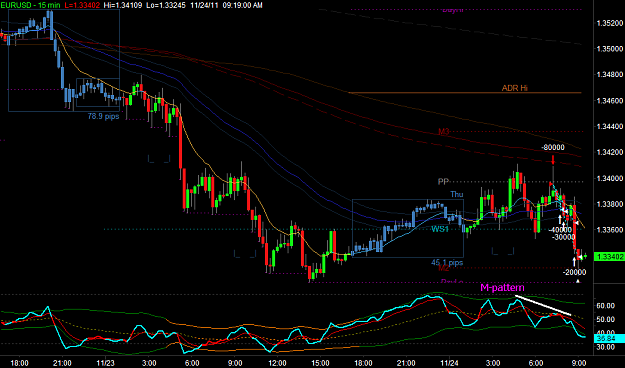Click the 11/24 date on time axis

(x=450, y=363)
